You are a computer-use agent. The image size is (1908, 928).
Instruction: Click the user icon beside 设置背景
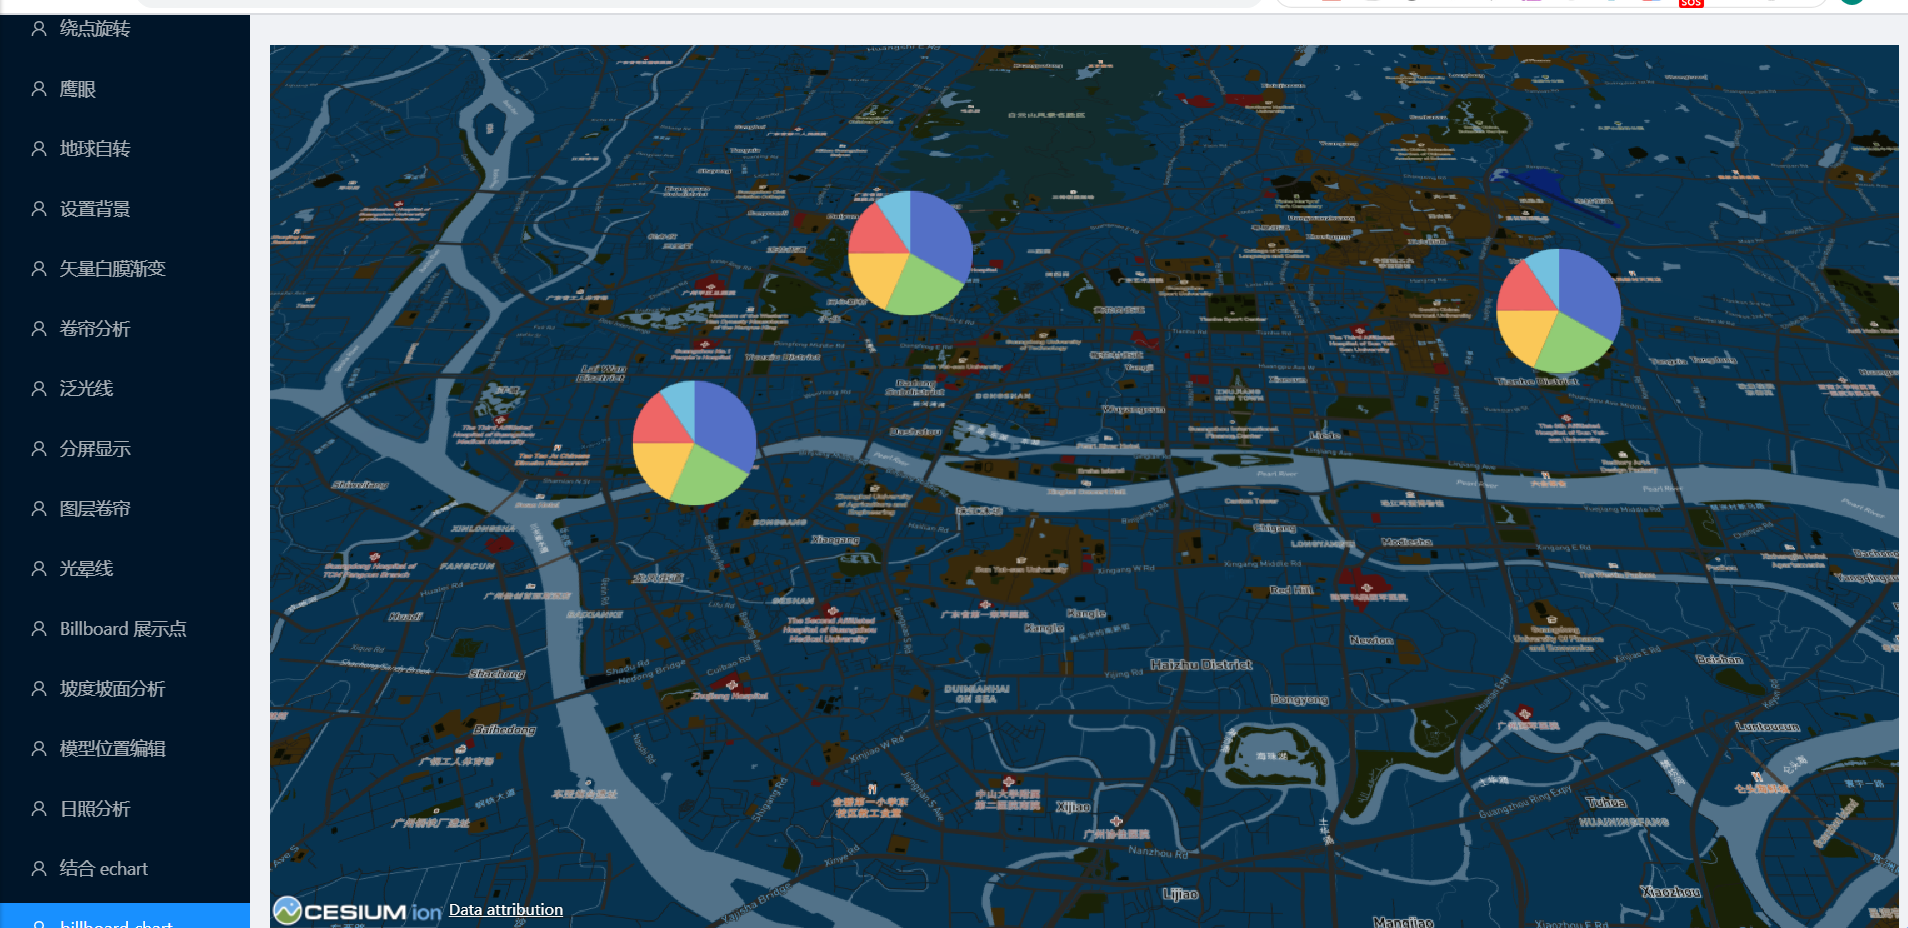[39, 209]
